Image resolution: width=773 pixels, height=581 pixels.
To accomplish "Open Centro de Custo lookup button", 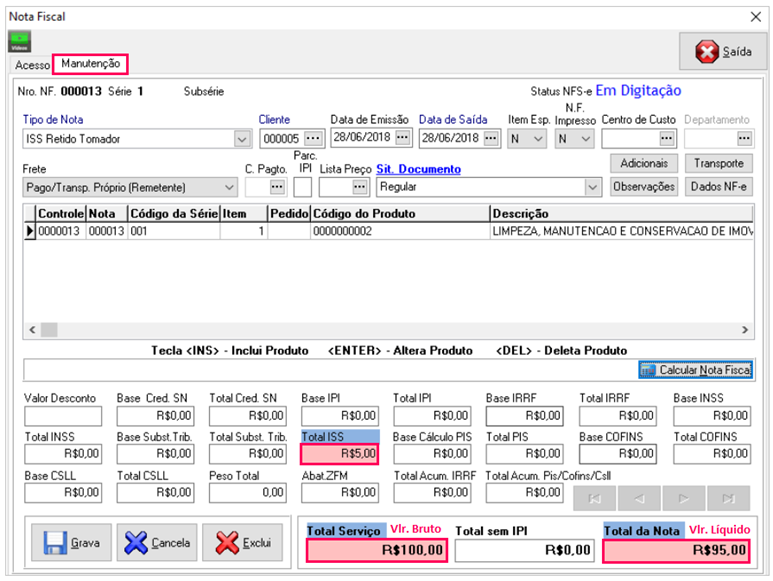I will [x=667, y=138].
